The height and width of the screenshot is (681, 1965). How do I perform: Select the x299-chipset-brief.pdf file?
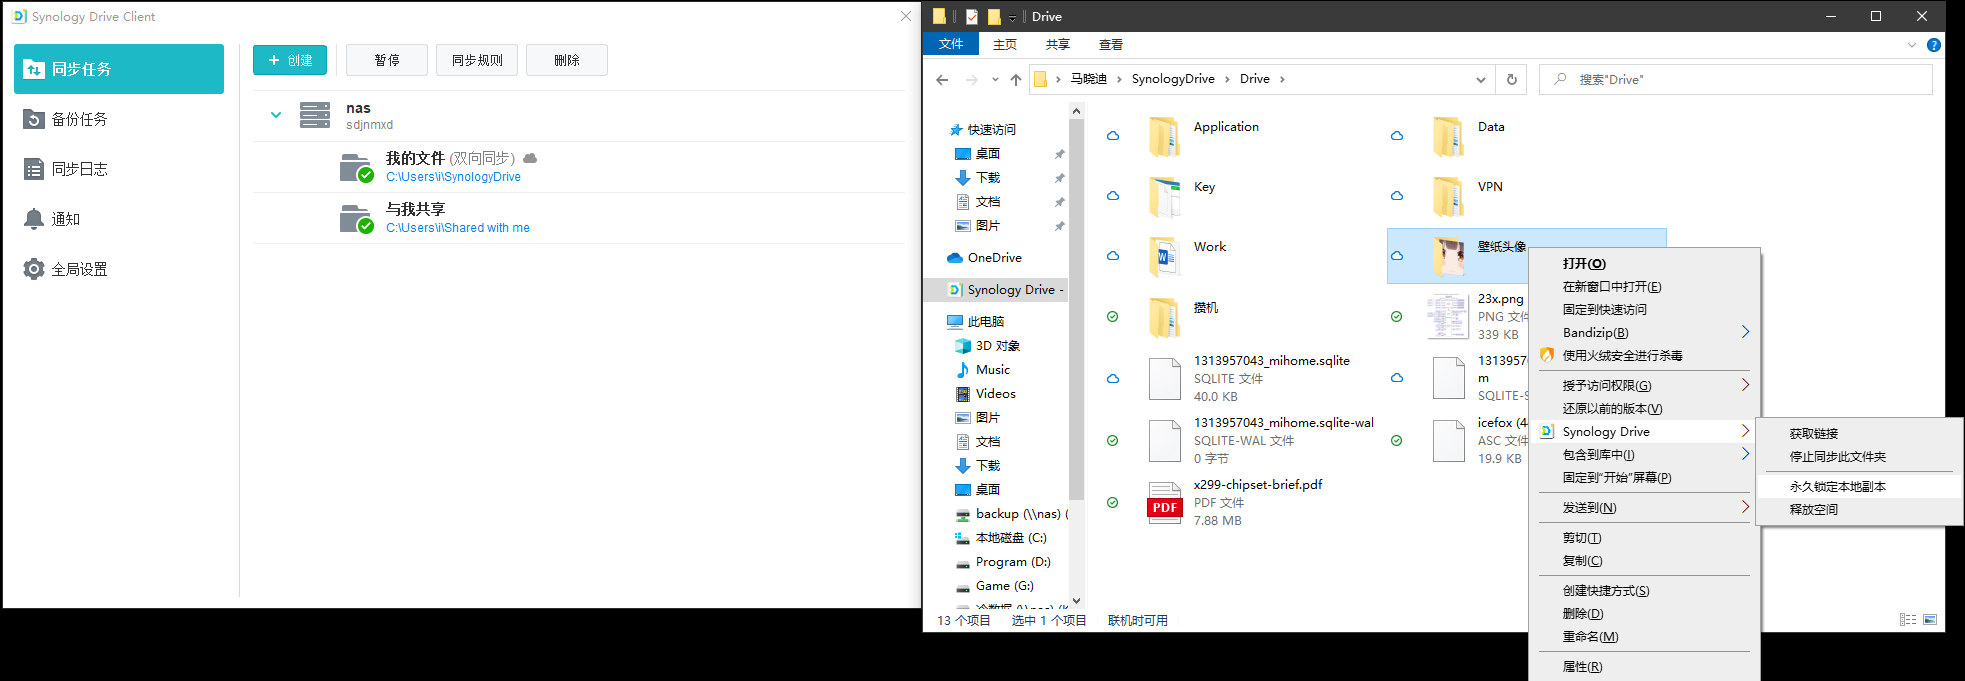1258,485
